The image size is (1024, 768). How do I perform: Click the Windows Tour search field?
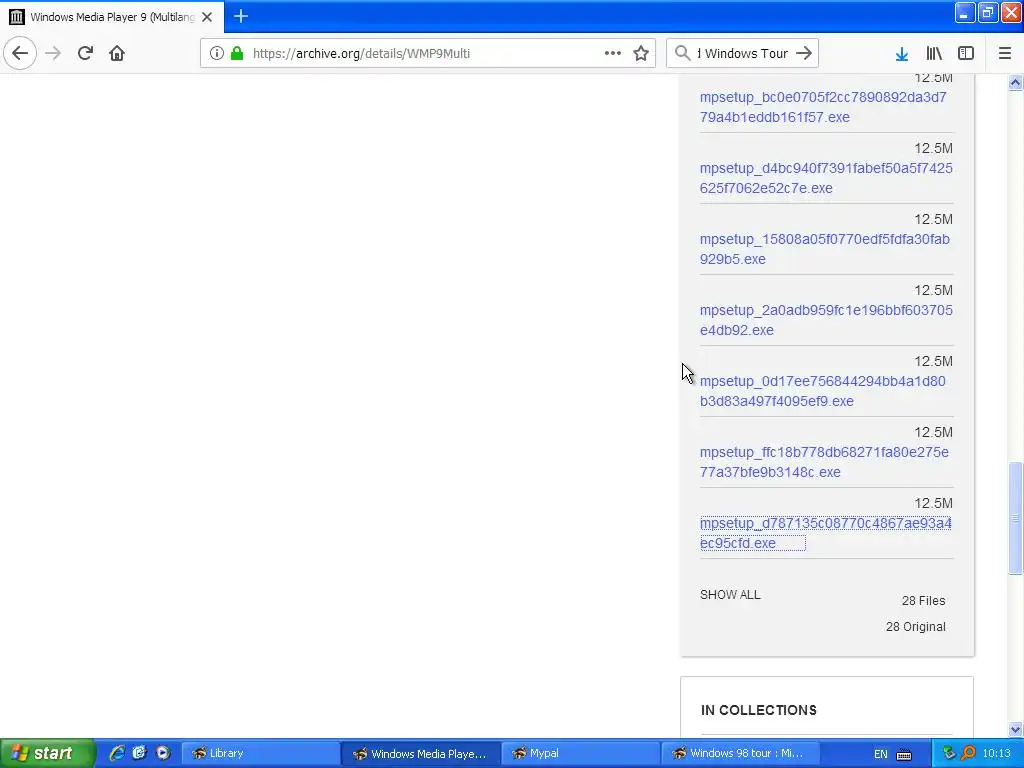click(x=743, y=53)
